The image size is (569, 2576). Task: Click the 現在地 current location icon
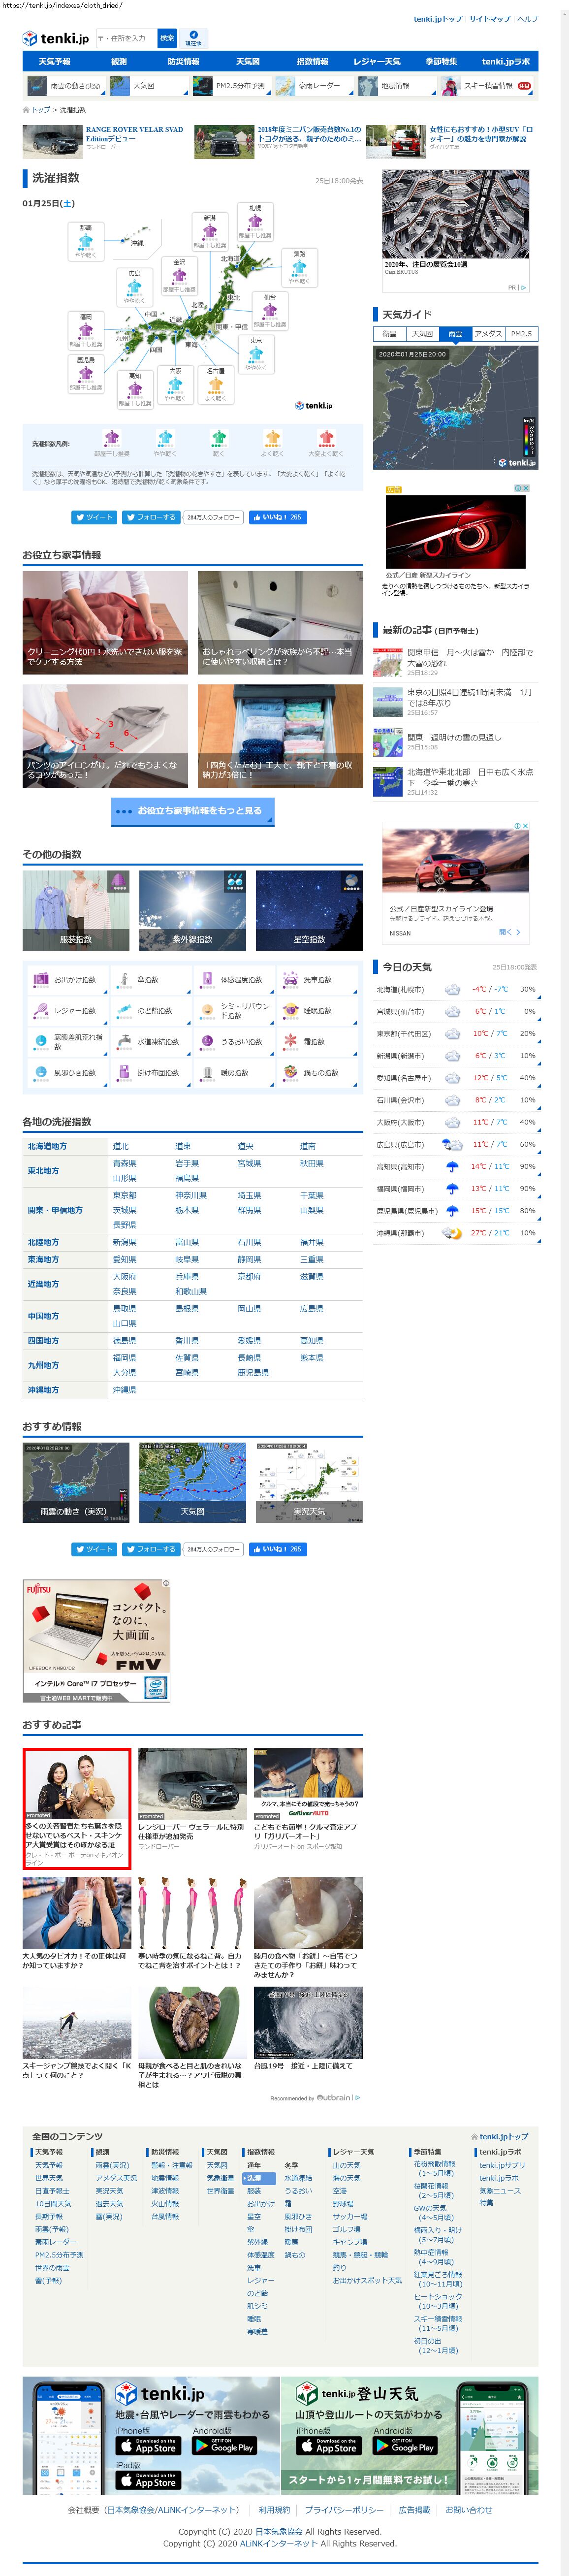(193, 36)
